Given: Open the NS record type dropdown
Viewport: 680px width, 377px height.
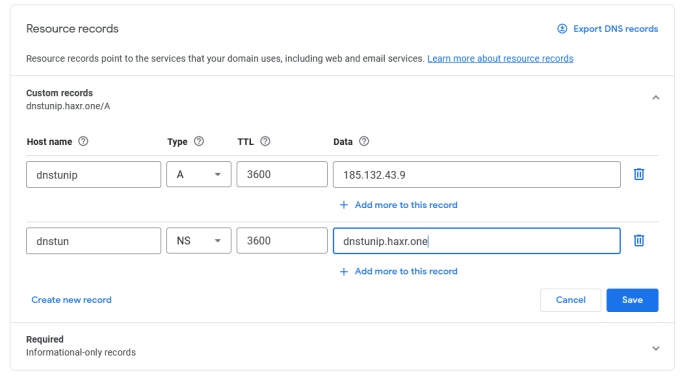Looking at the screenshot, I should pyautogui.click(x=199, y=240).
